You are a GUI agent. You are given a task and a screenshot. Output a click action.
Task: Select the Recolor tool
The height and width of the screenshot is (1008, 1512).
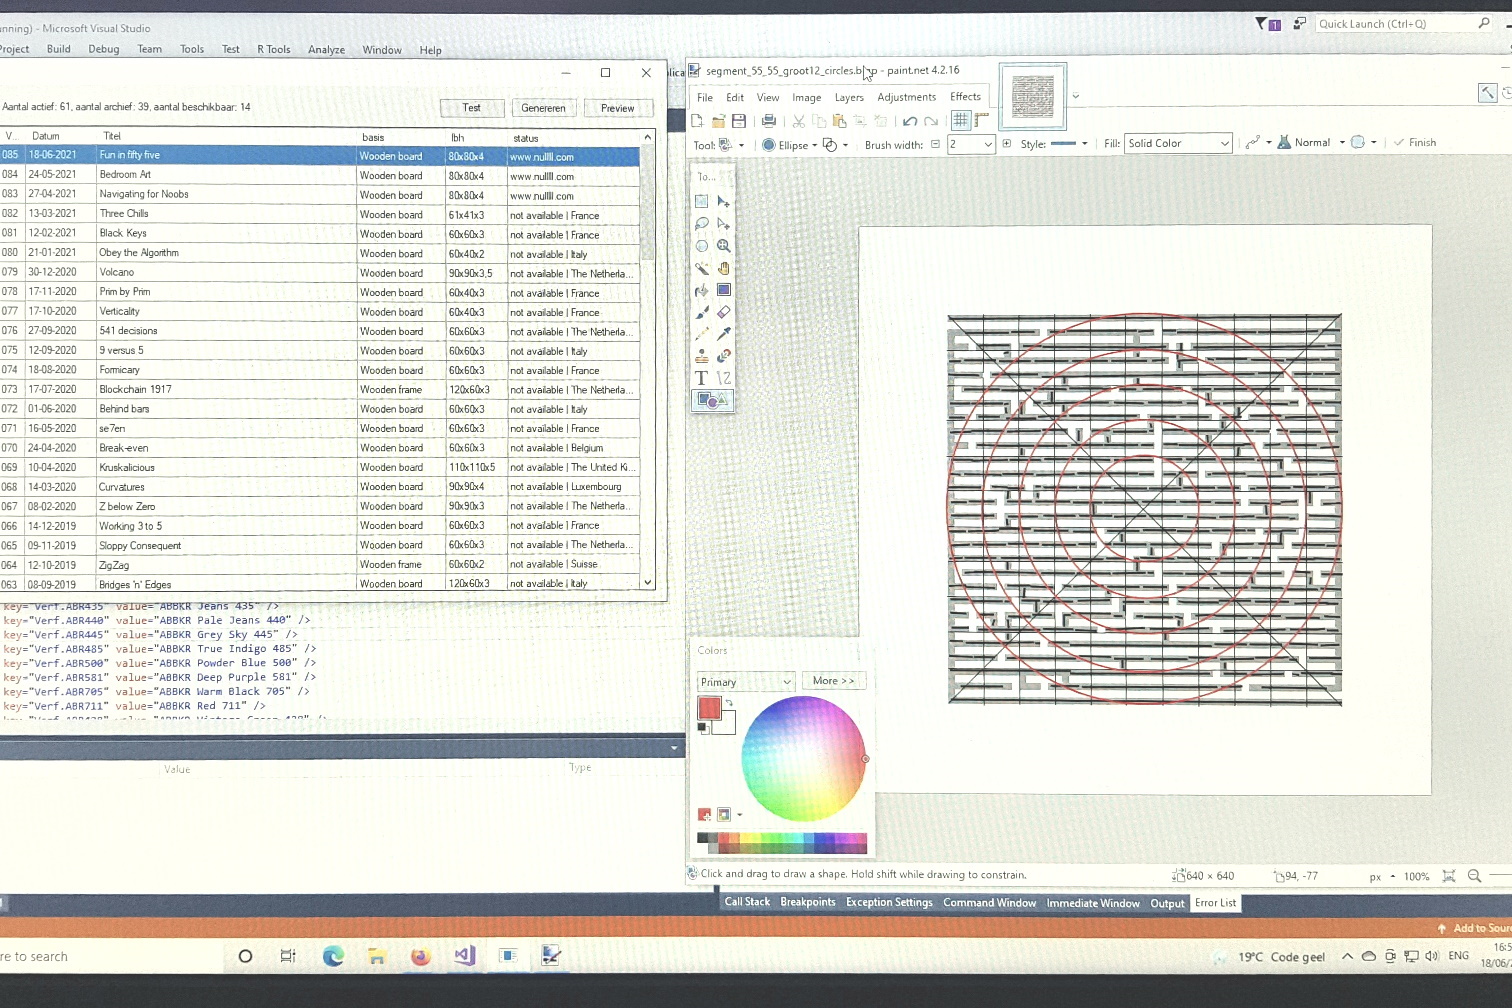pos(724,356)
